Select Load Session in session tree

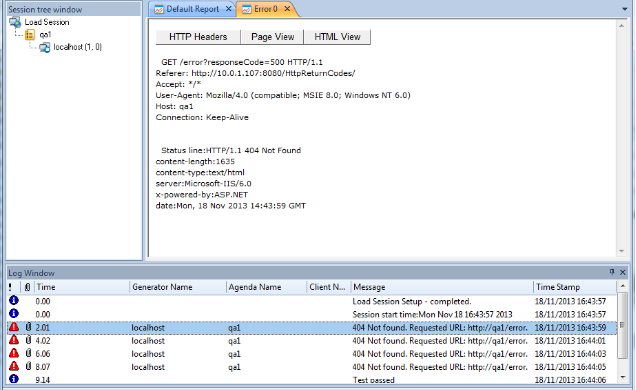(47, 22)
